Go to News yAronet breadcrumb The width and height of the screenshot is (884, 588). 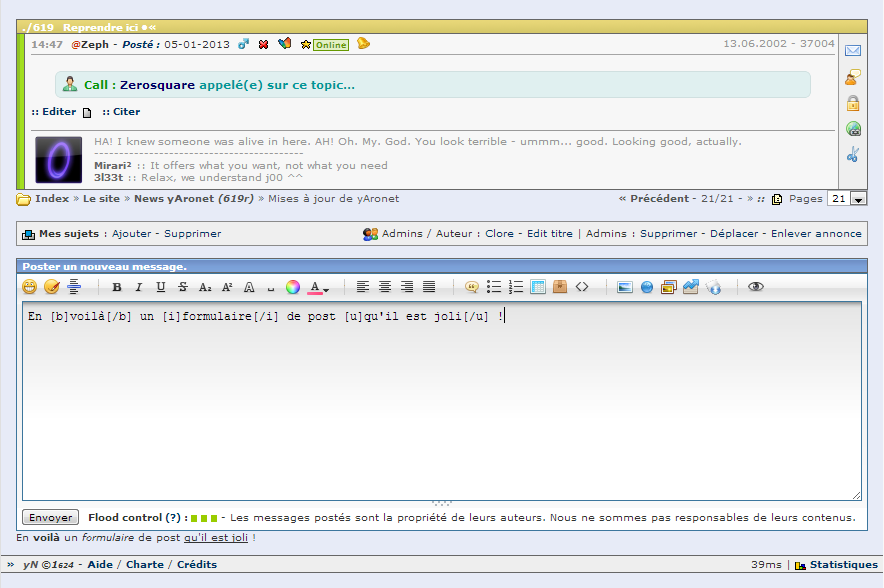[x=193, y=198]
